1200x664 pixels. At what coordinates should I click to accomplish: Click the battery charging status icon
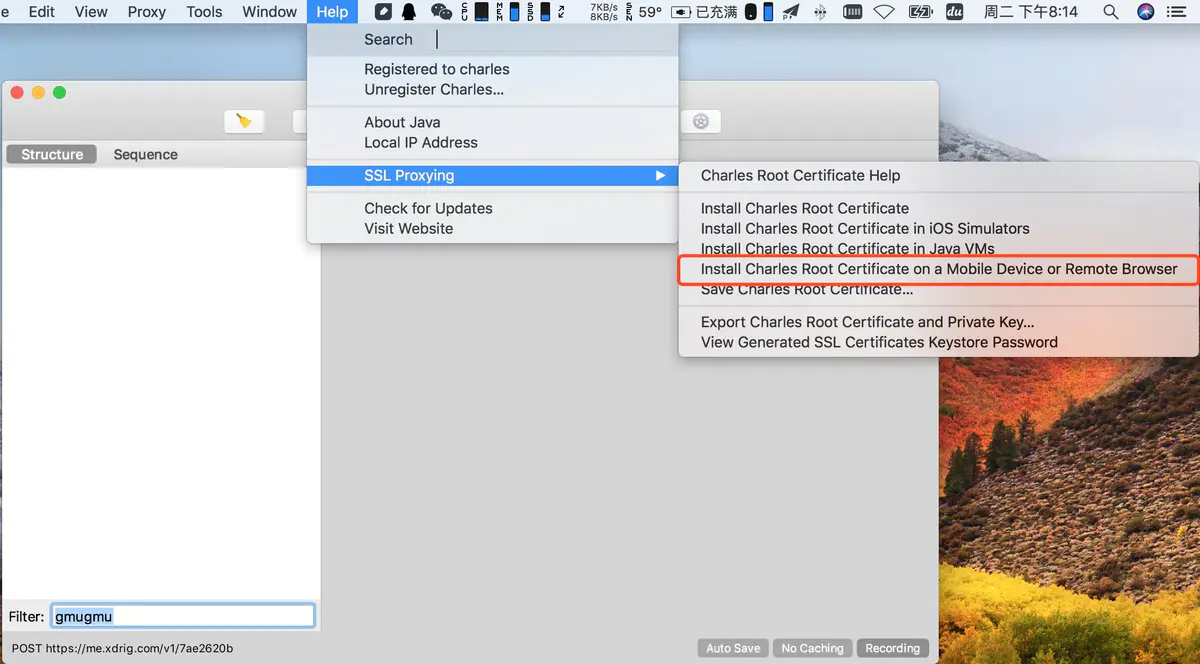[920, 12]
